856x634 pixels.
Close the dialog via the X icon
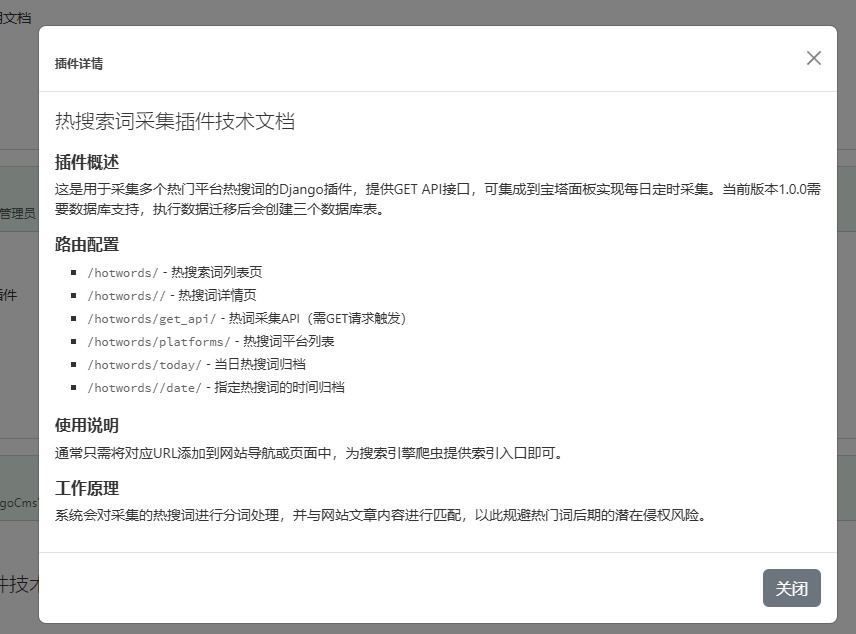(813, 58)
